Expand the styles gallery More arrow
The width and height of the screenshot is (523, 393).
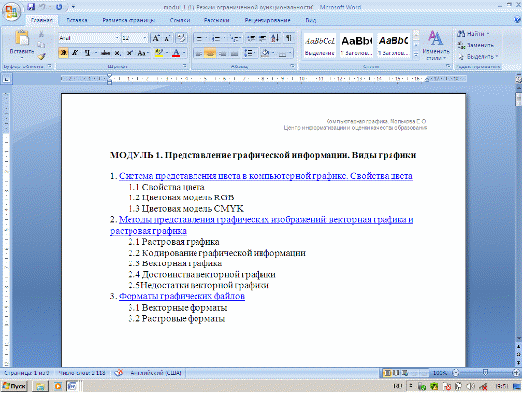(416, 55)
